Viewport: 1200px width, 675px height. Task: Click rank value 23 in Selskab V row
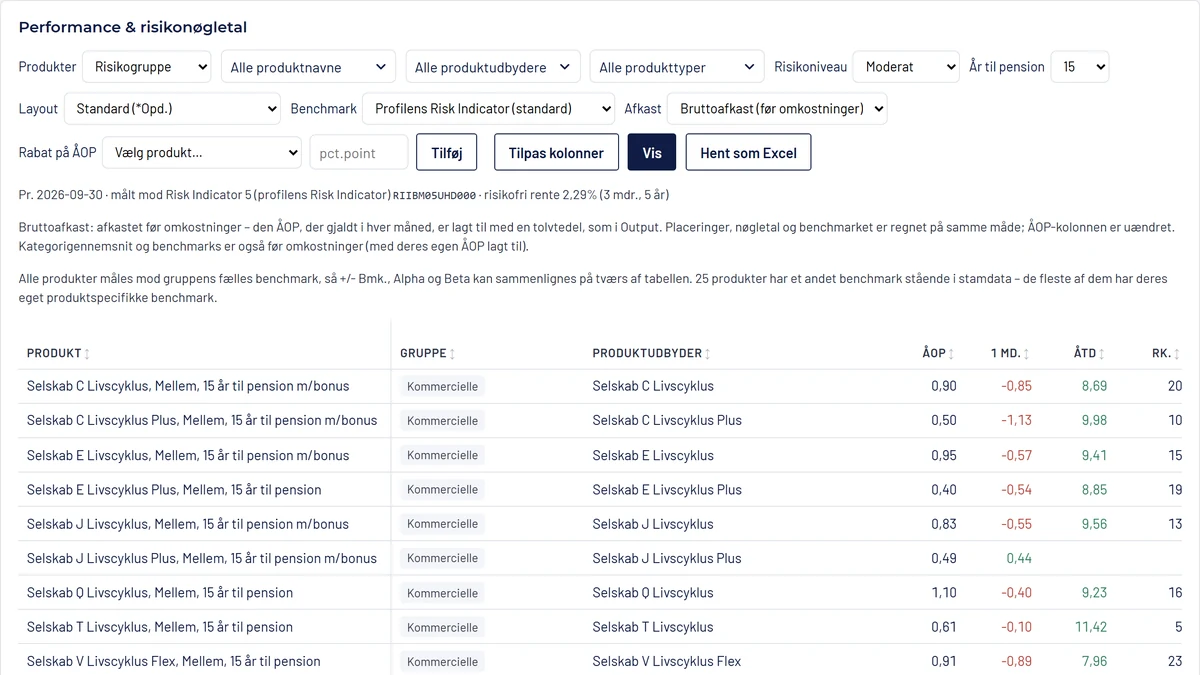[x=1175, y=661]
